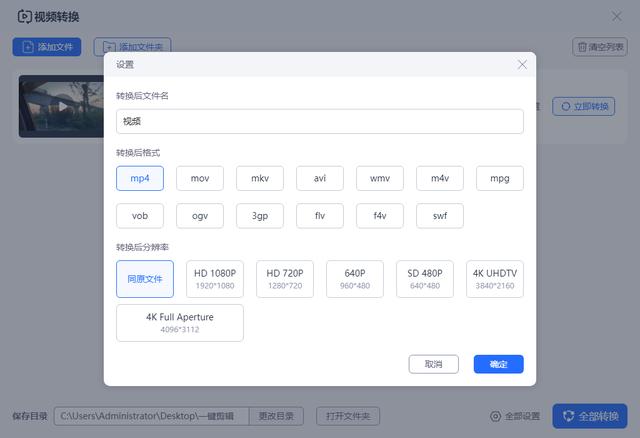
Task: Click the converted file name field
Action: (320, 121)
